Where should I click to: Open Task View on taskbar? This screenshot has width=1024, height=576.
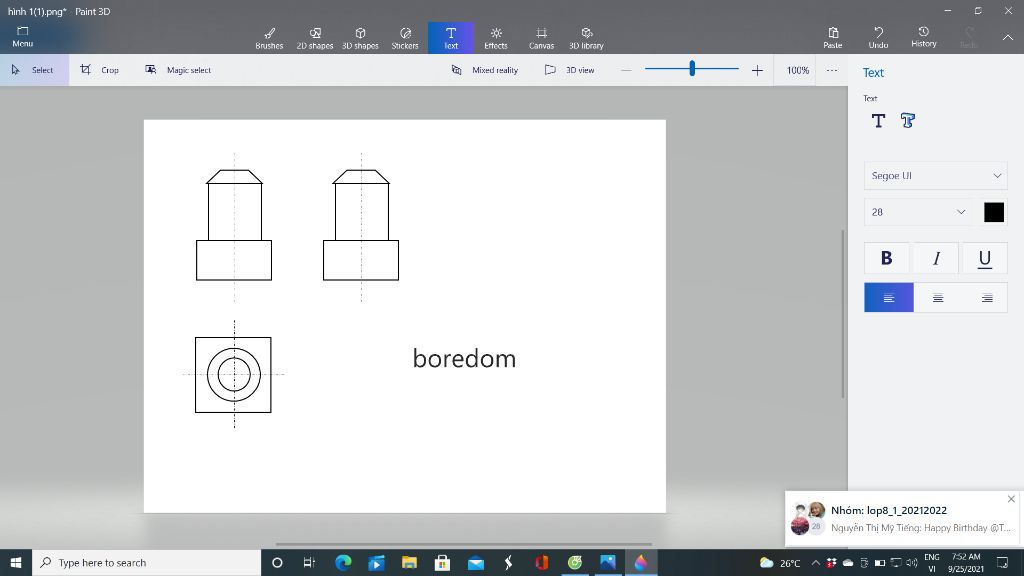pos(310,562)
